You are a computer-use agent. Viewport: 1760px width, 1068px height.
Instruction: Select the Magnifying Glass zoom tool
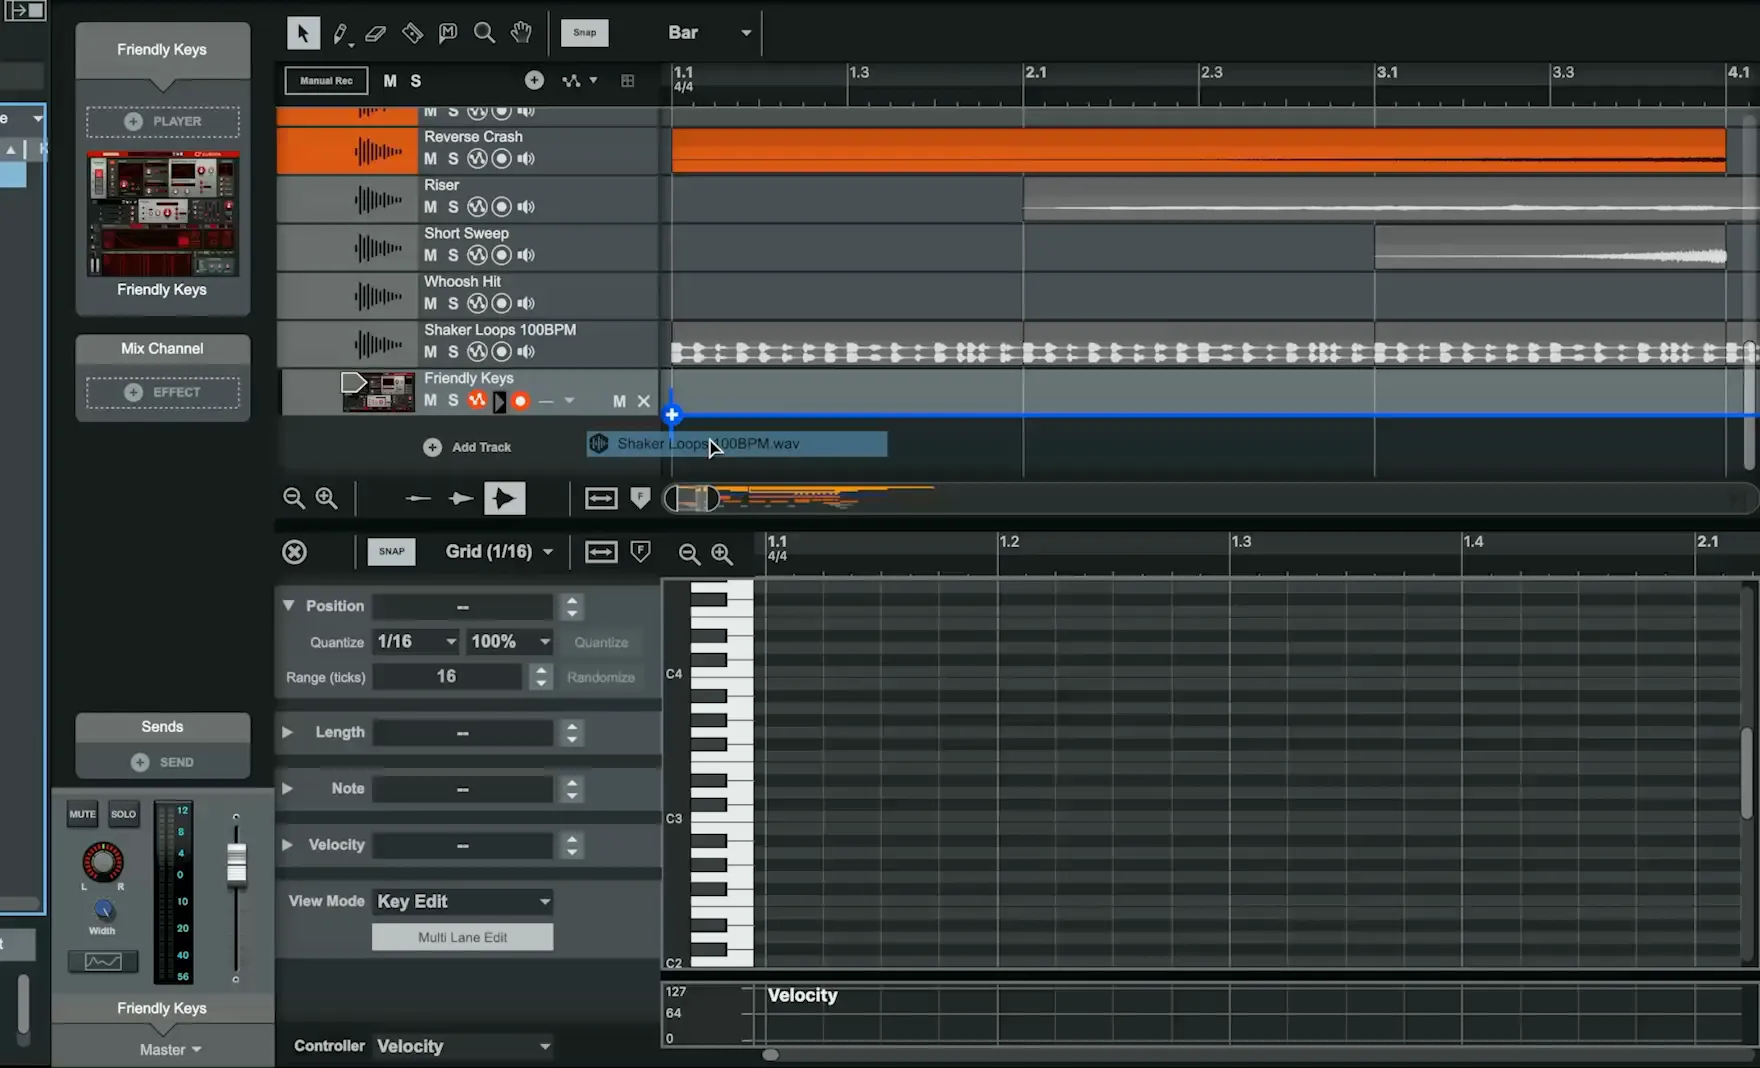484,33
